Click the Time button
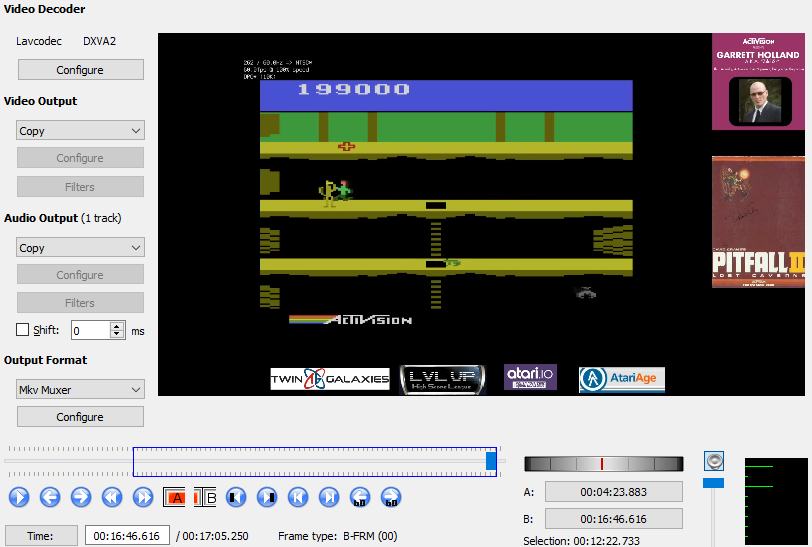 (41, 536)
